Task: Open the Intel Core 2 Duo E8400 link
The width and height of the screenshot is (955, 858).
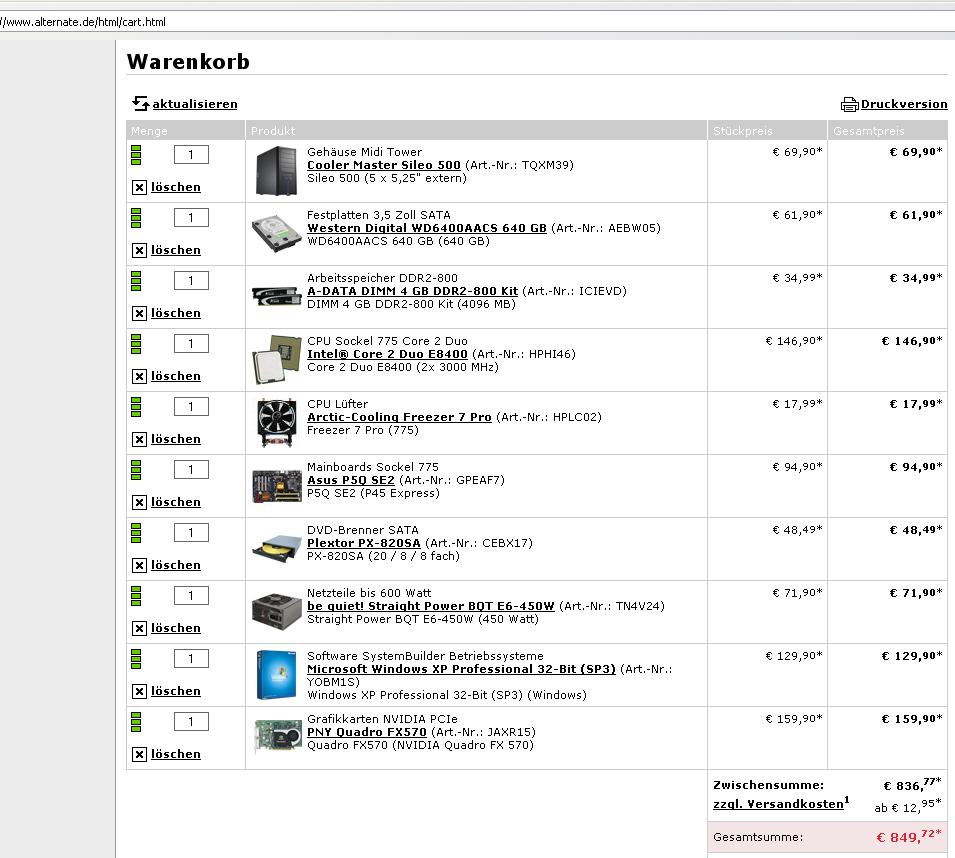Action: (387, 354)
